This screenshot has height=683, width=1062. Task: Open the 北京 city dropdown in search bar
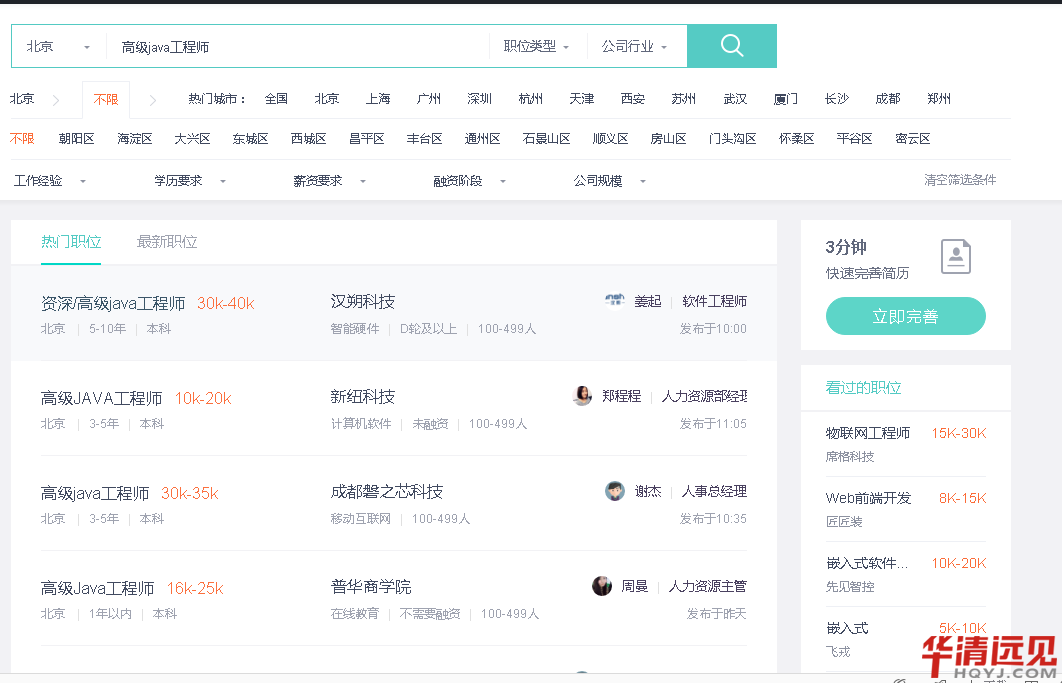(58, 46)
